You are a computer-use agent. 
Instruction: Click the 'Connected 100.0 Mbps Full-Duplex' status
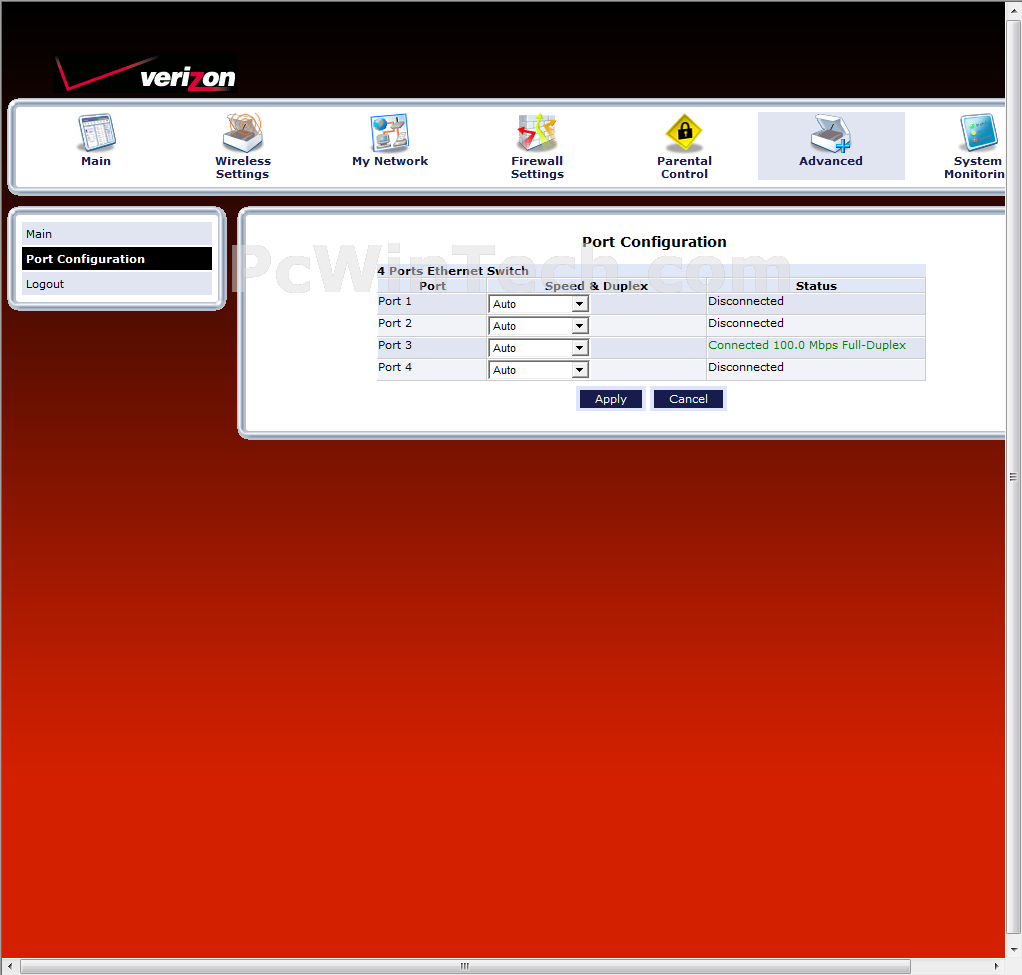click(x=807, y=345)
